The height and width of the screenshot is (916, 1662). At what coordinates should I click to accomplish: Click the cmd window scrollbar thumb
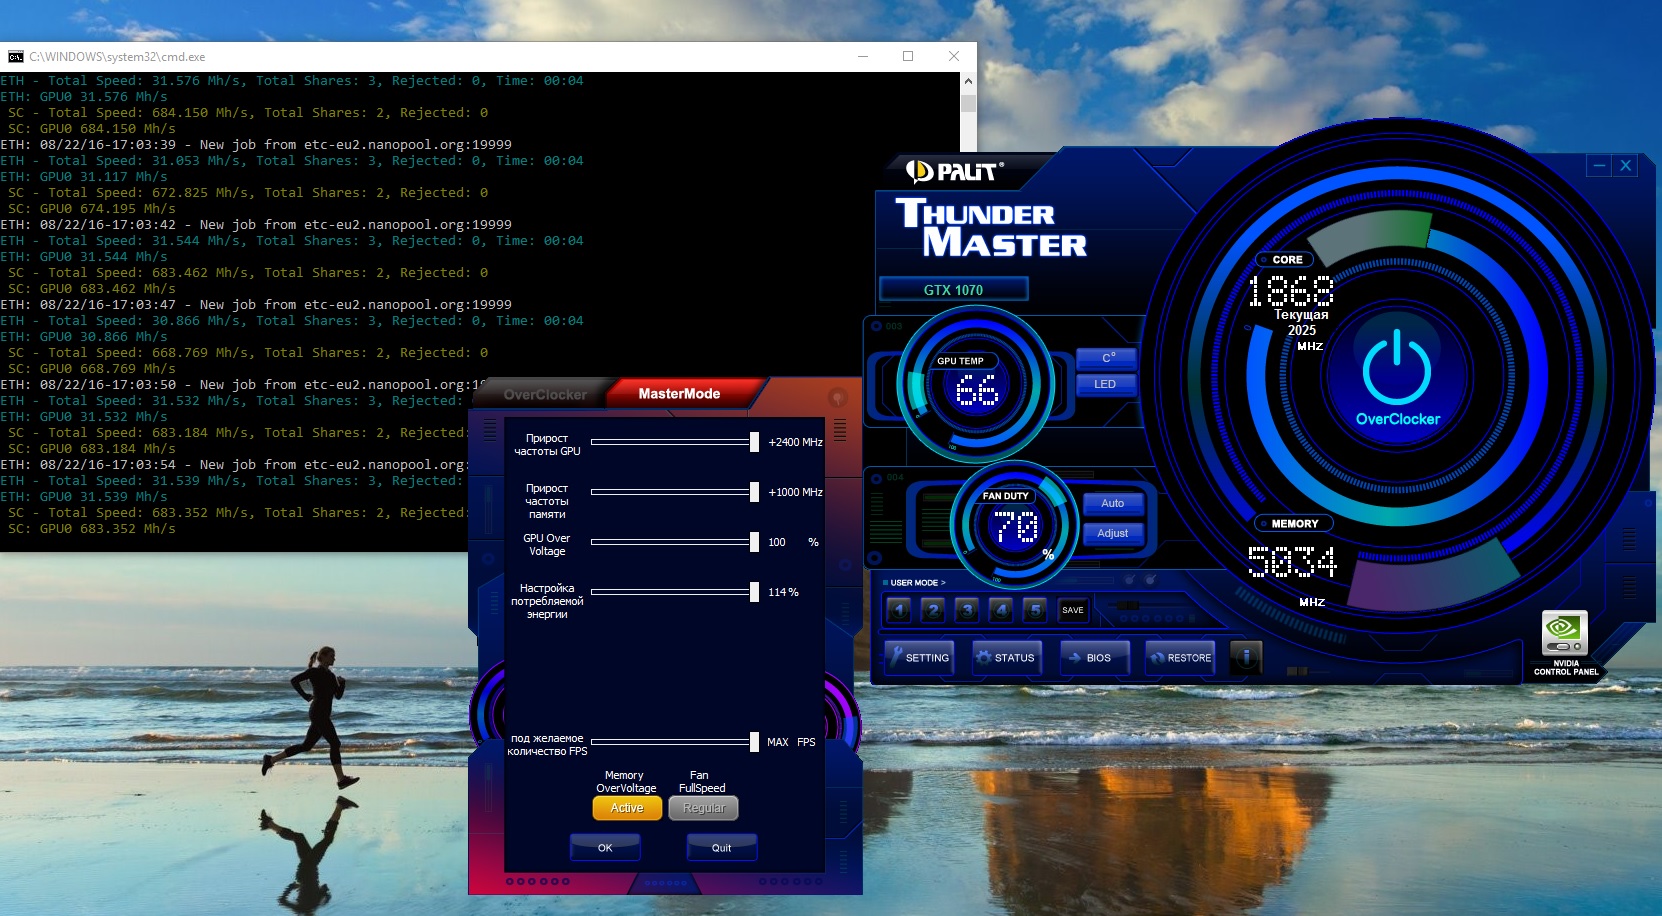[968, 103]
